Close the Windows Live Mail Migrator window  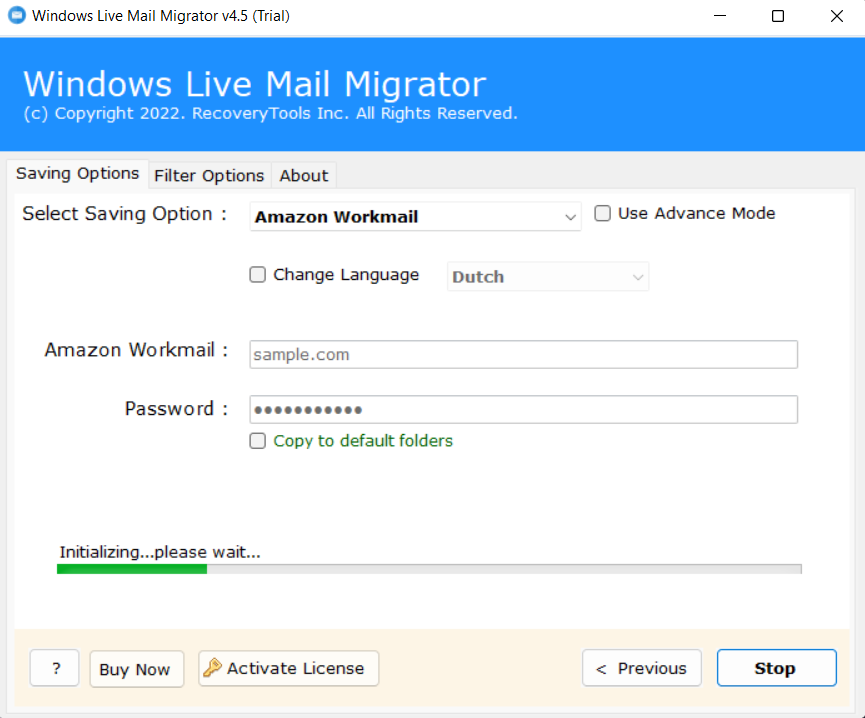837,16
